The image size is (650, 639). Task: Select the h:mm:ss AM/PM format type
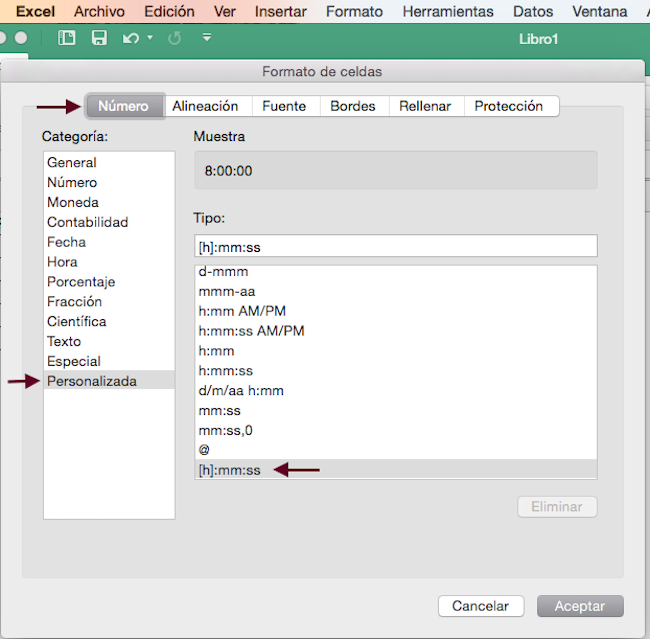pos(251,331)
